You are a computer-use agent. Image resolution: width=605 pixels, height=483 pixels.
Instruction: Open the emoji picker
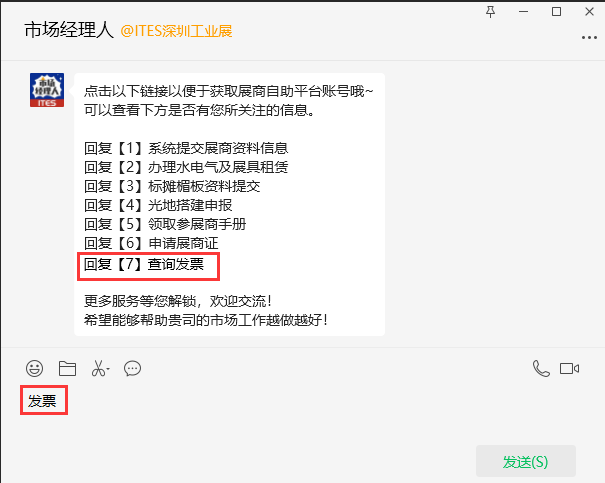[34, 368]
